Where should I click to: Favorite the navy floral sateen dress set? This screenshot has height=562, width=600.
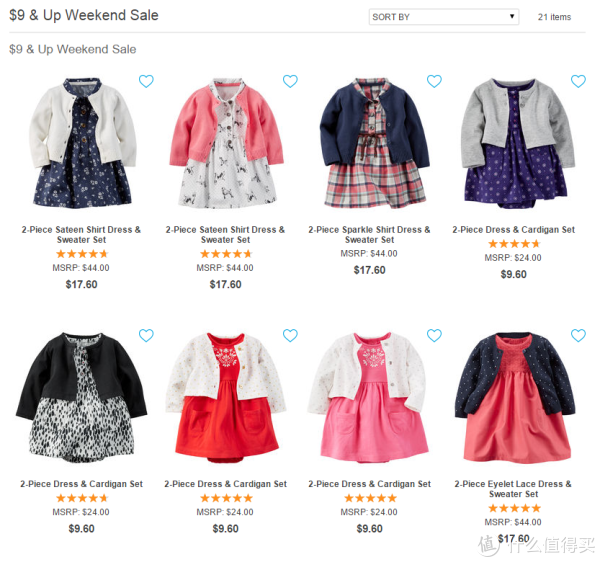click(x=146, y=81)
